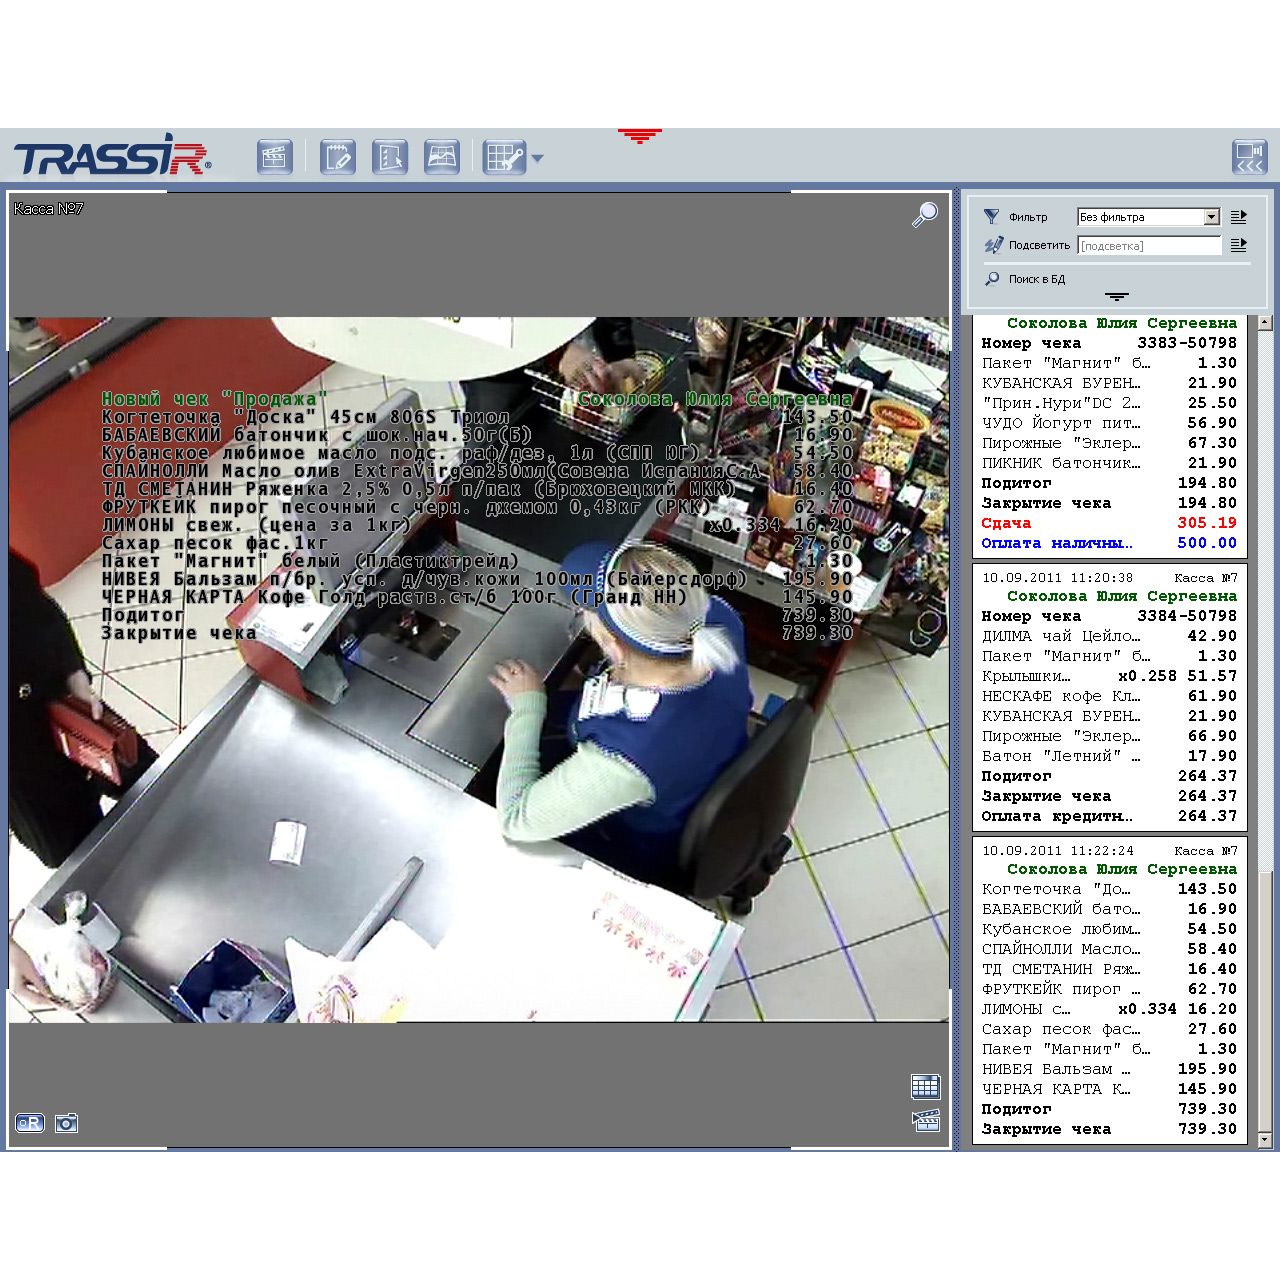Open filter list options button
The image size is (1280, 1280).
coord(1238,216)
